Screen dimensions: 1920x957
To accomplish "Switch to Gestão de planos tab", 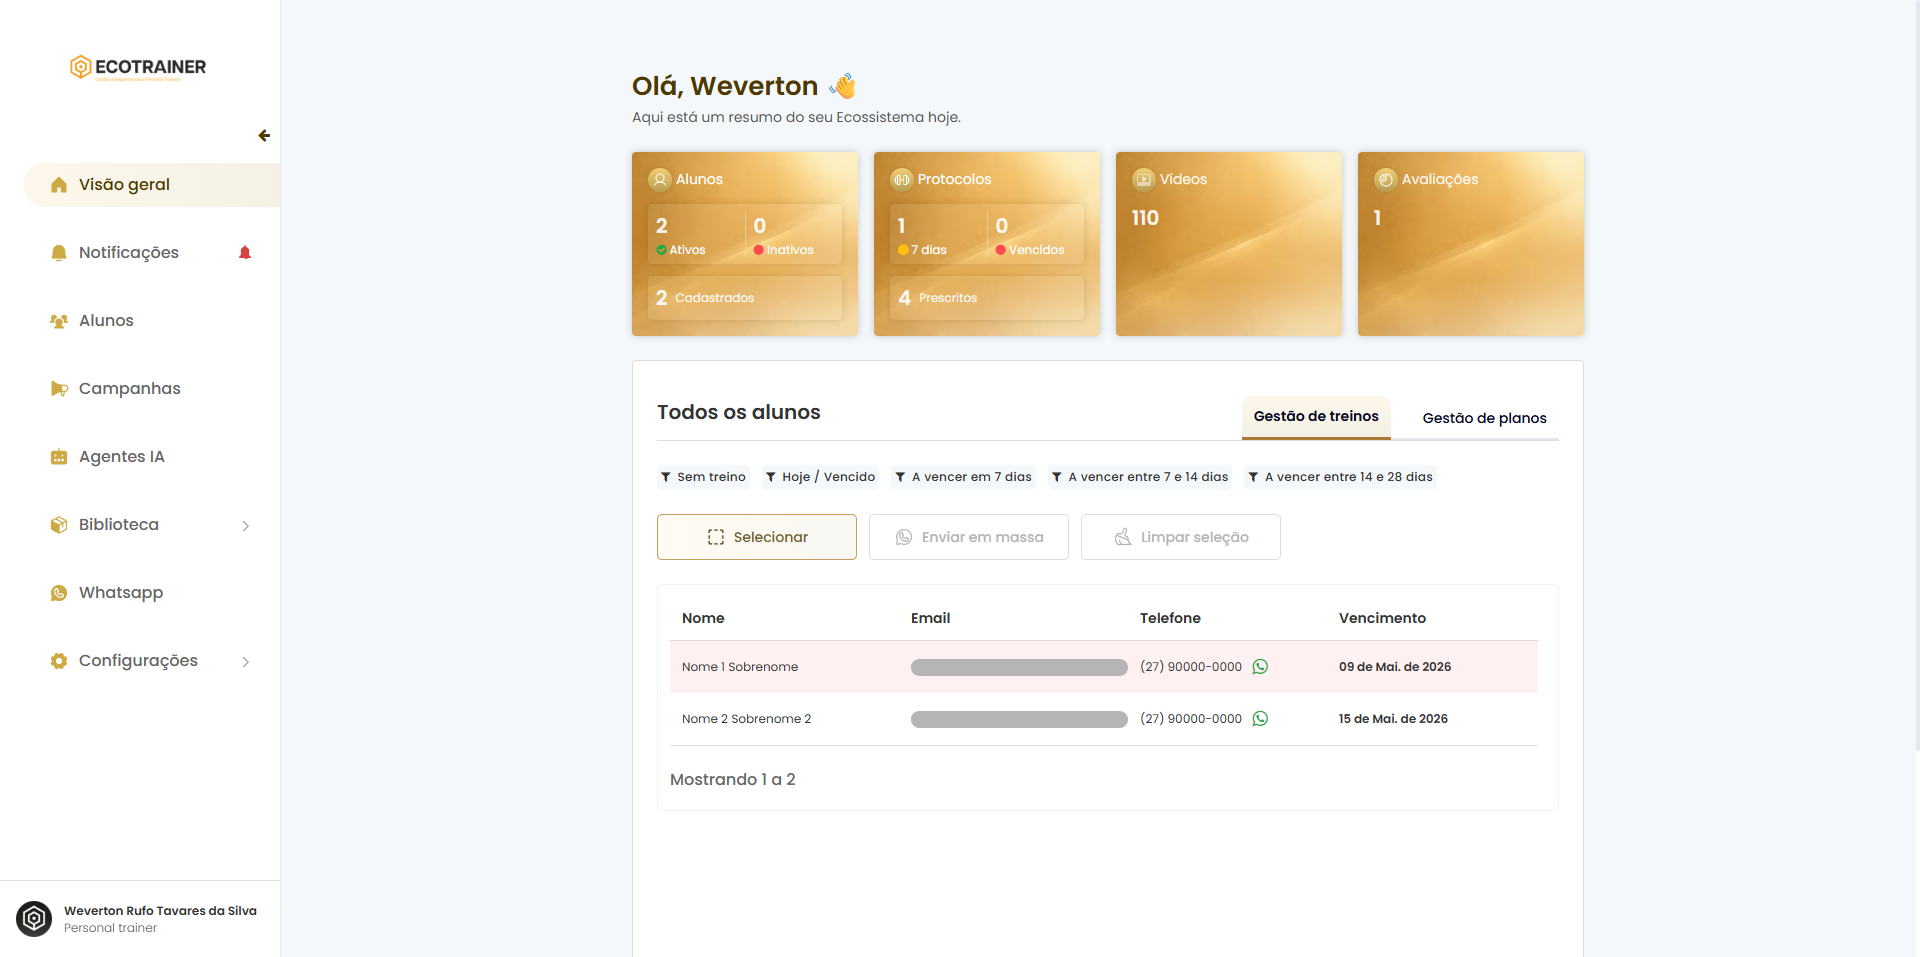I will pos(1484,418).
